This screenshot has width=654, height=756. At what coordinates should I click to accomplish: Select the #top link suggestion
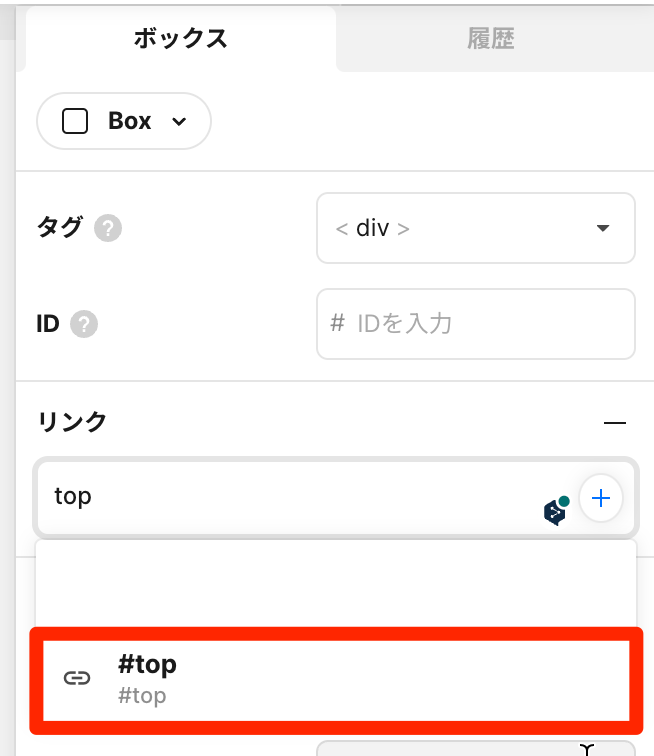(x=336, y=680)
